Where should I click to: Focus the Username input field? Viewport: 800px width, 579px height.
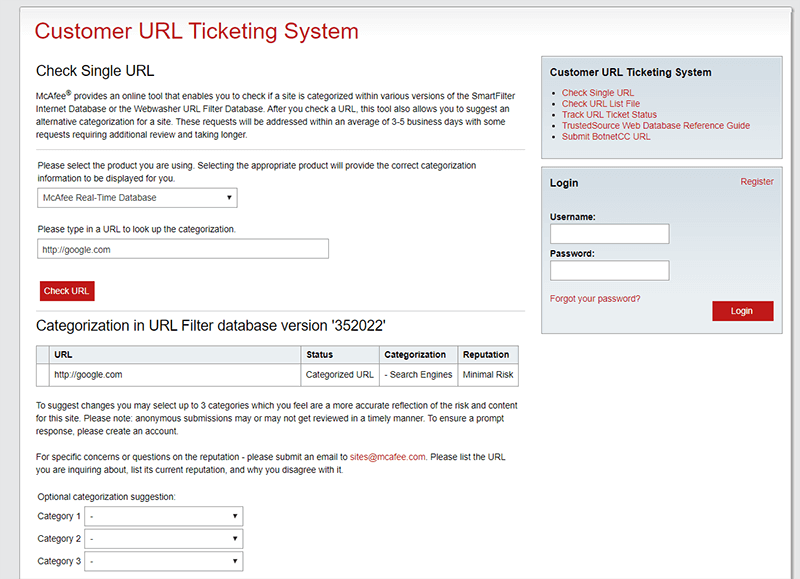pos(609,234)
